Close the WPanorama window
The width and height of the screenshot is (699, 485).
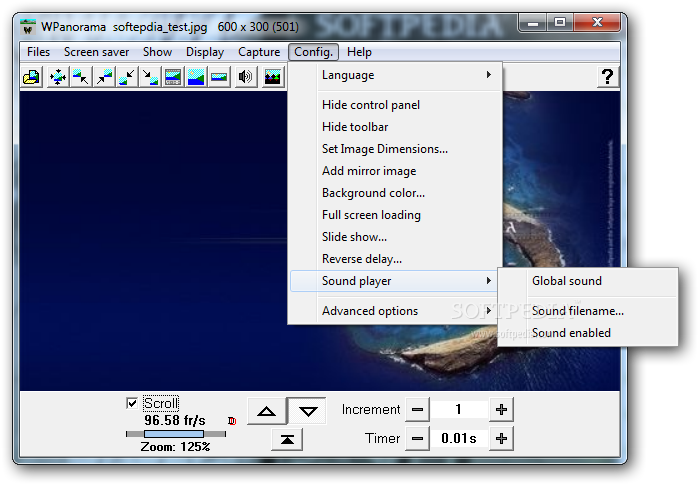(x=597, y=23)
